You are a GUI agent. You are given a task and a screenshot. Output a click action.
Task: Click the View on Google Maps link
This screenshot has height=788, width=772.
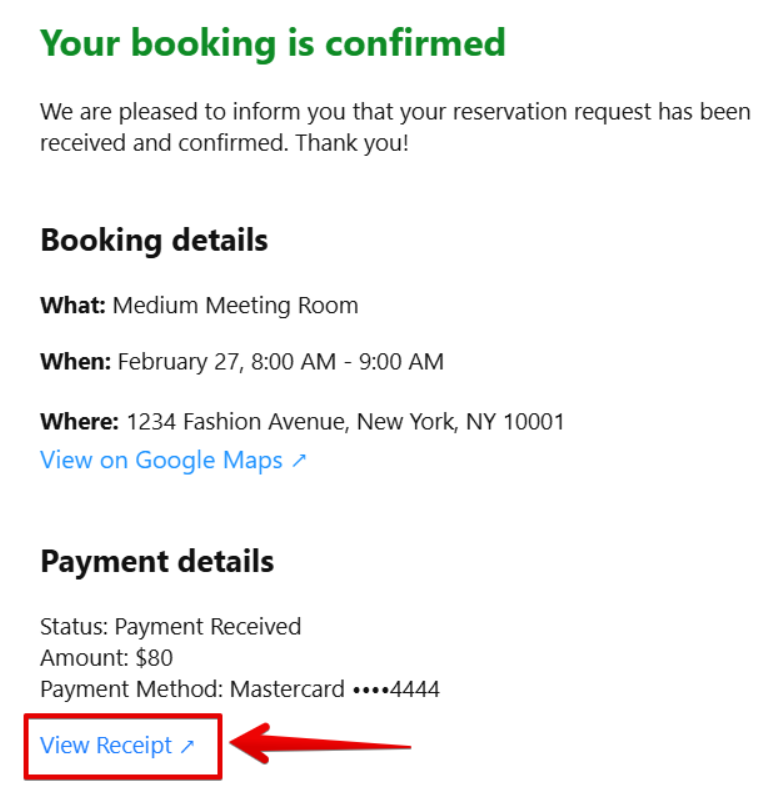pos(161,460)
